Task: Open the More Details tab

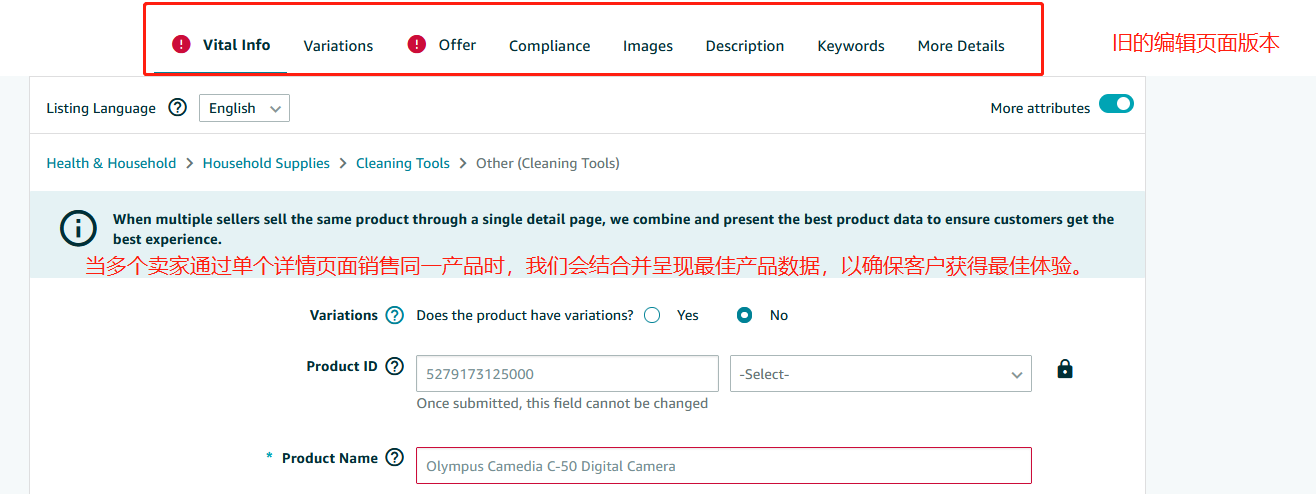Action: [961, 46]
